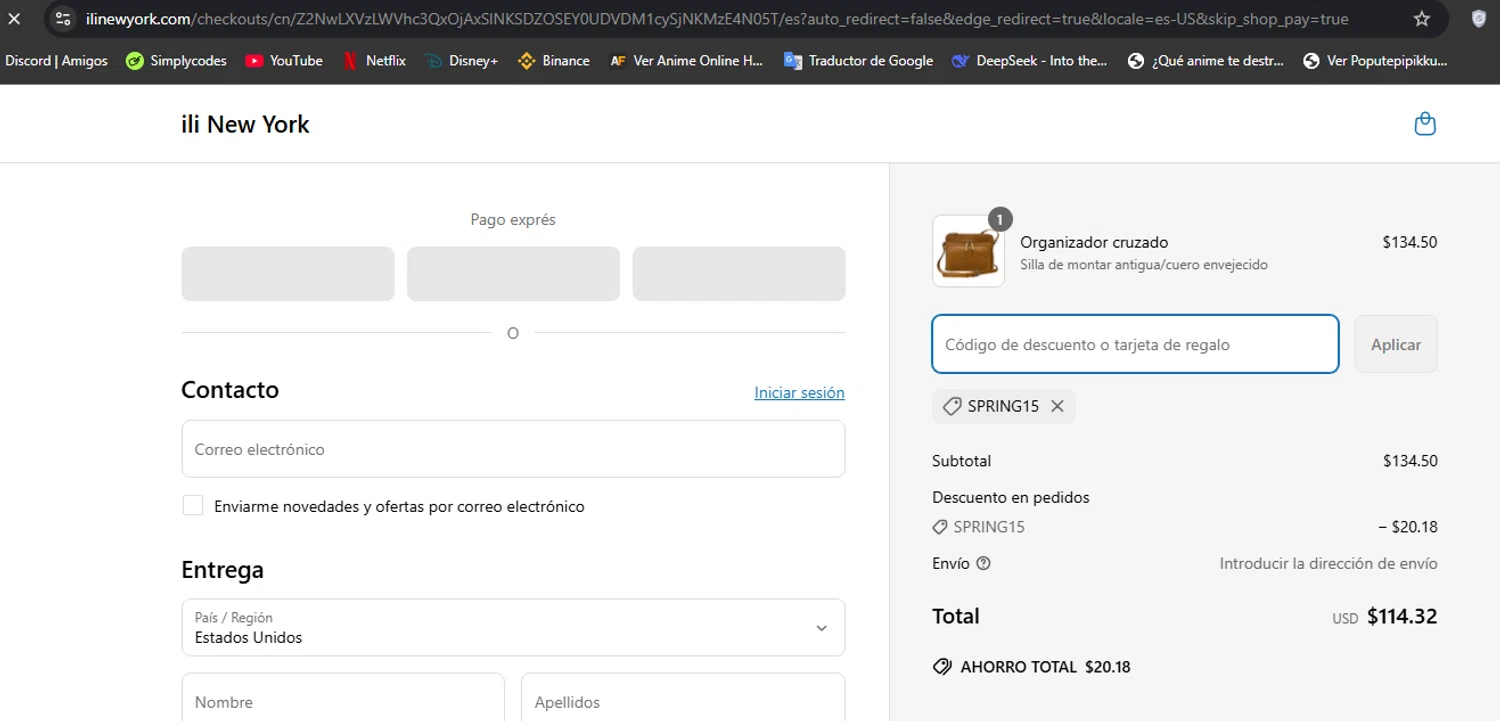Open YouTube bookmark
This screenshot has width=1500, height=721.
(x=284, y=61)
